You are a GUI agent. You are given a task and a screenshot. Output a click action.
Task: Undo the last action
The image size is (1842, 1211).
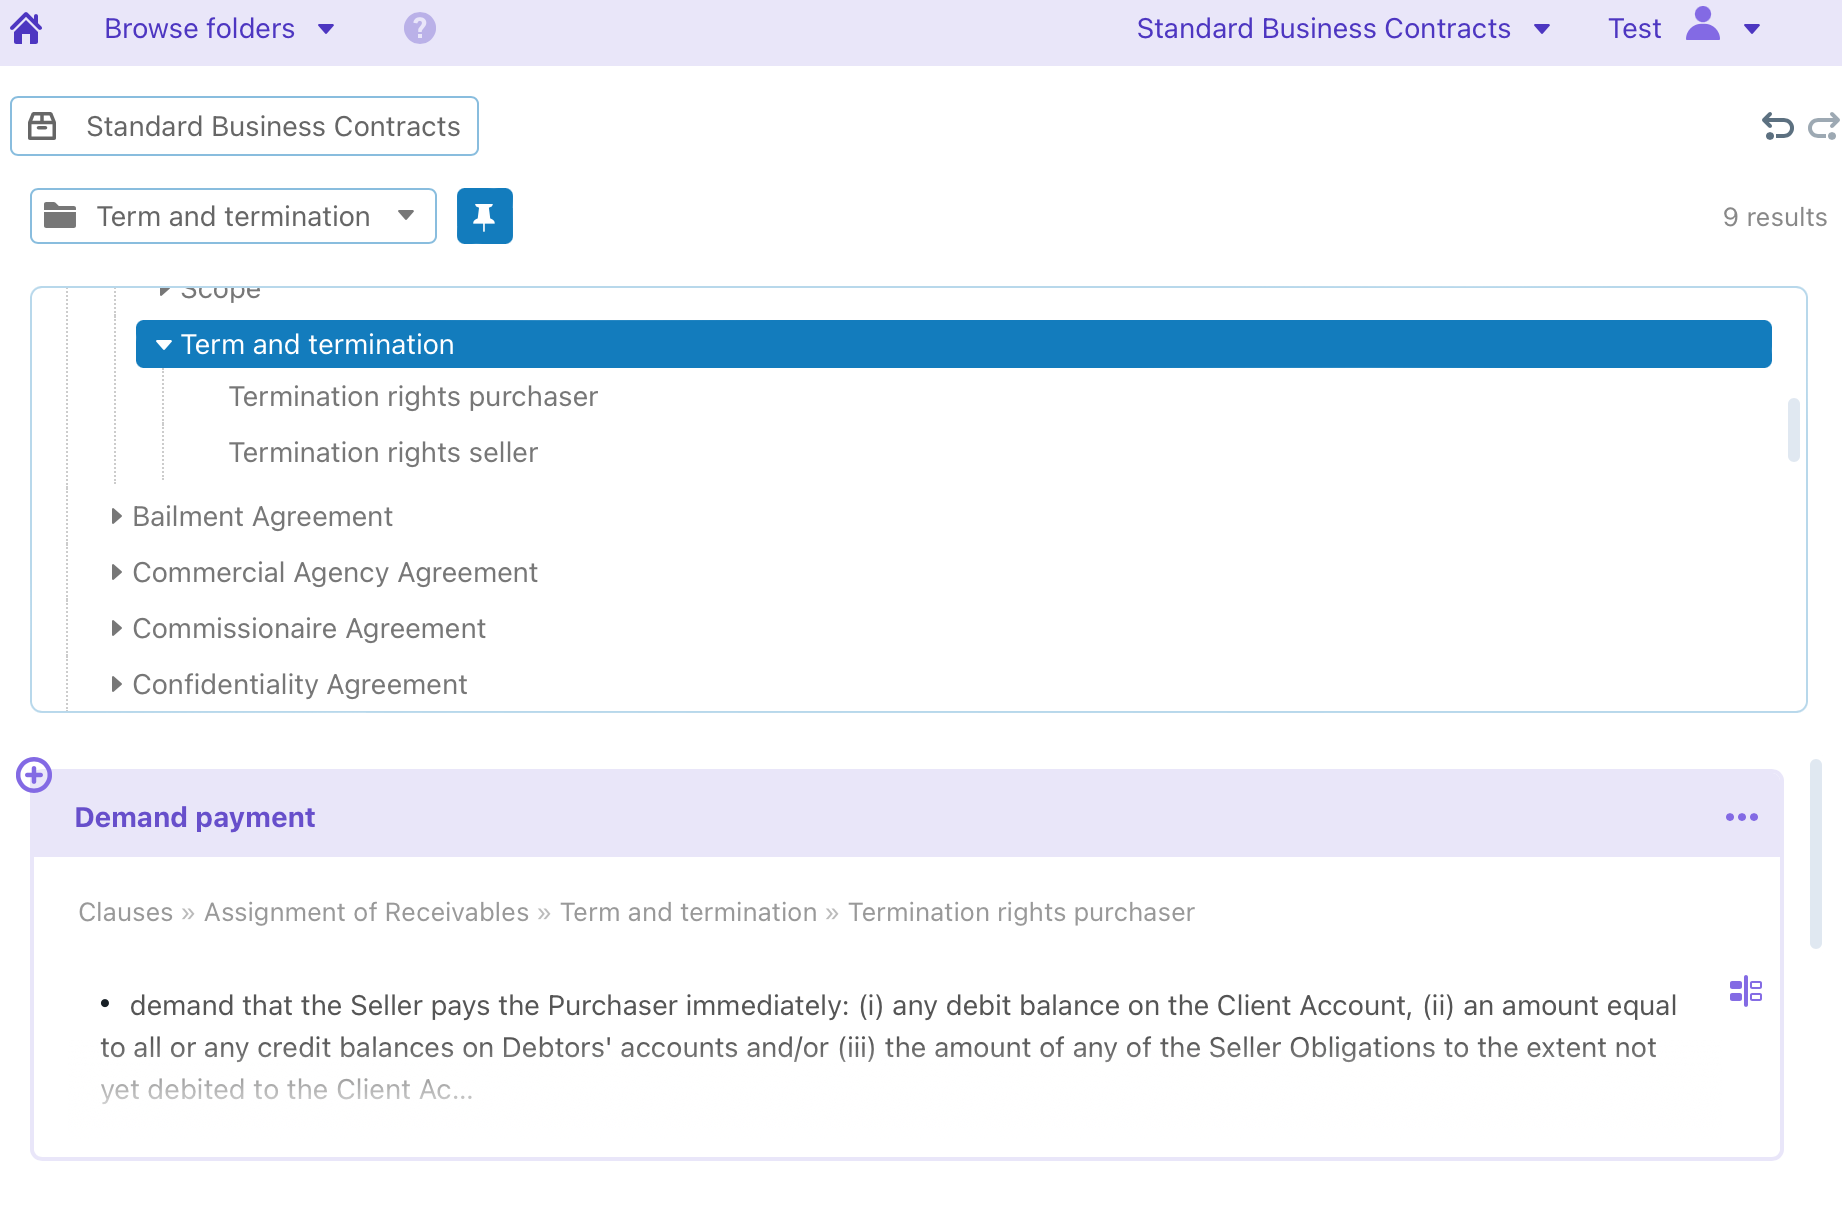pyautogui.click(x=1777, y=126)
